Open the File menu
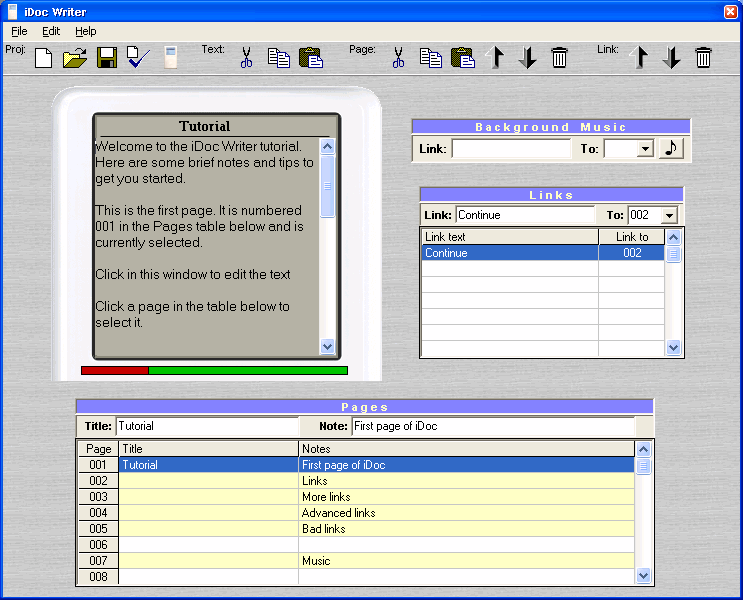The height and width of the screenshot is (600, 743). click(19, 31)
